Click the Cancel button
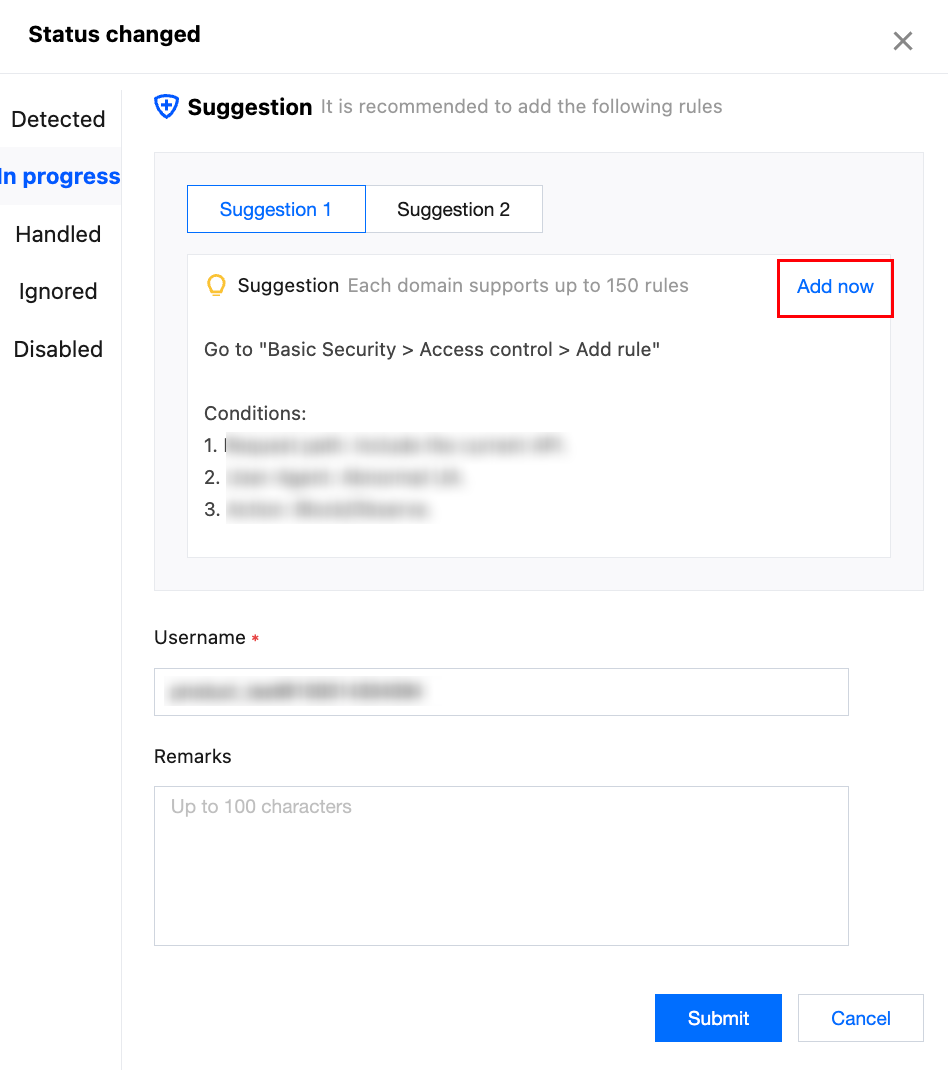 tap(860, 1018)
